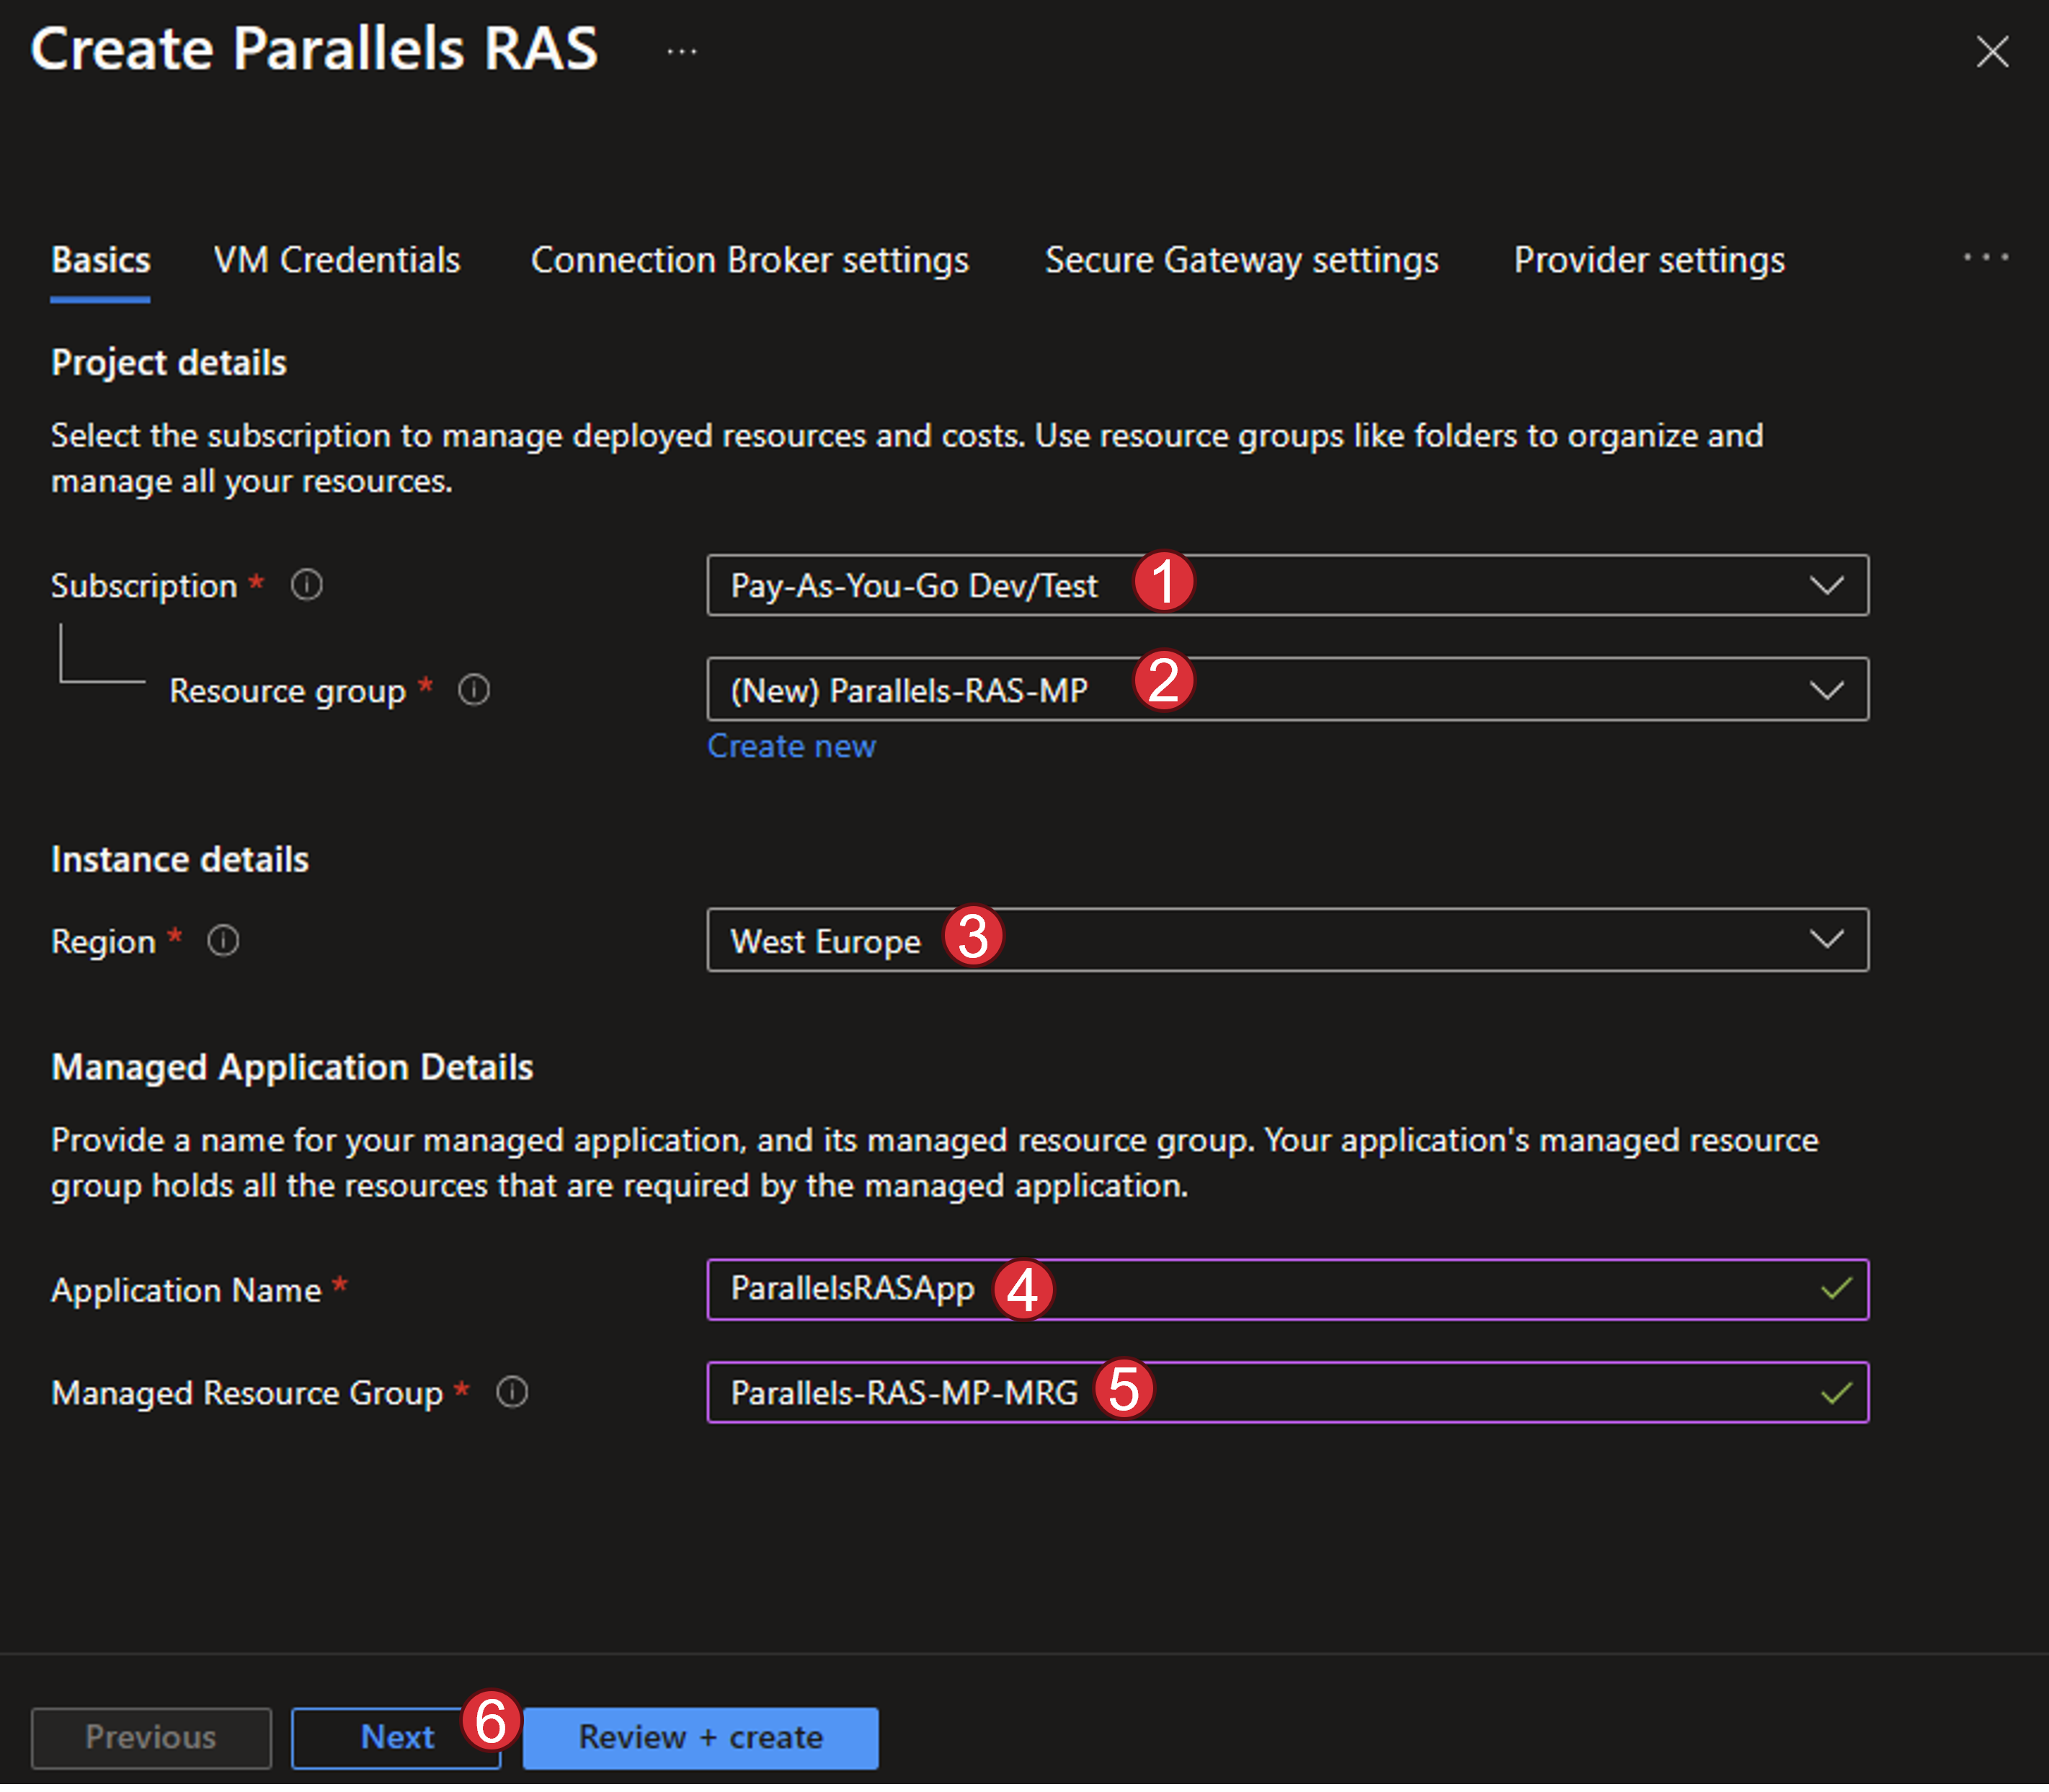This screenshot has width=2049, height=1792.
Task: Click info icon next to Subscription
Action: click(307, 585)
